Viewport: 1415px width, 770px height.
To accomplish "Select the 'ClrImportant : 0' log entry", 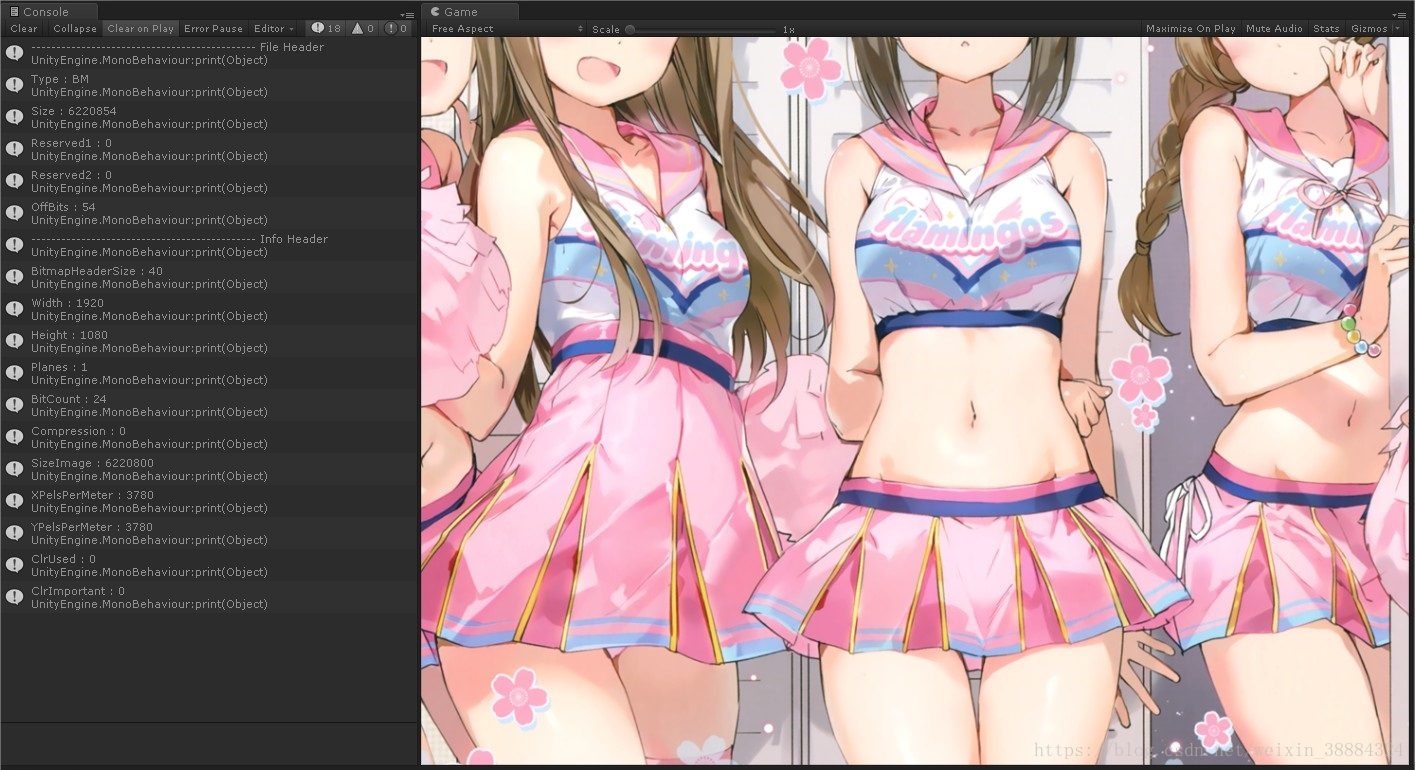I will click(208, 597).
